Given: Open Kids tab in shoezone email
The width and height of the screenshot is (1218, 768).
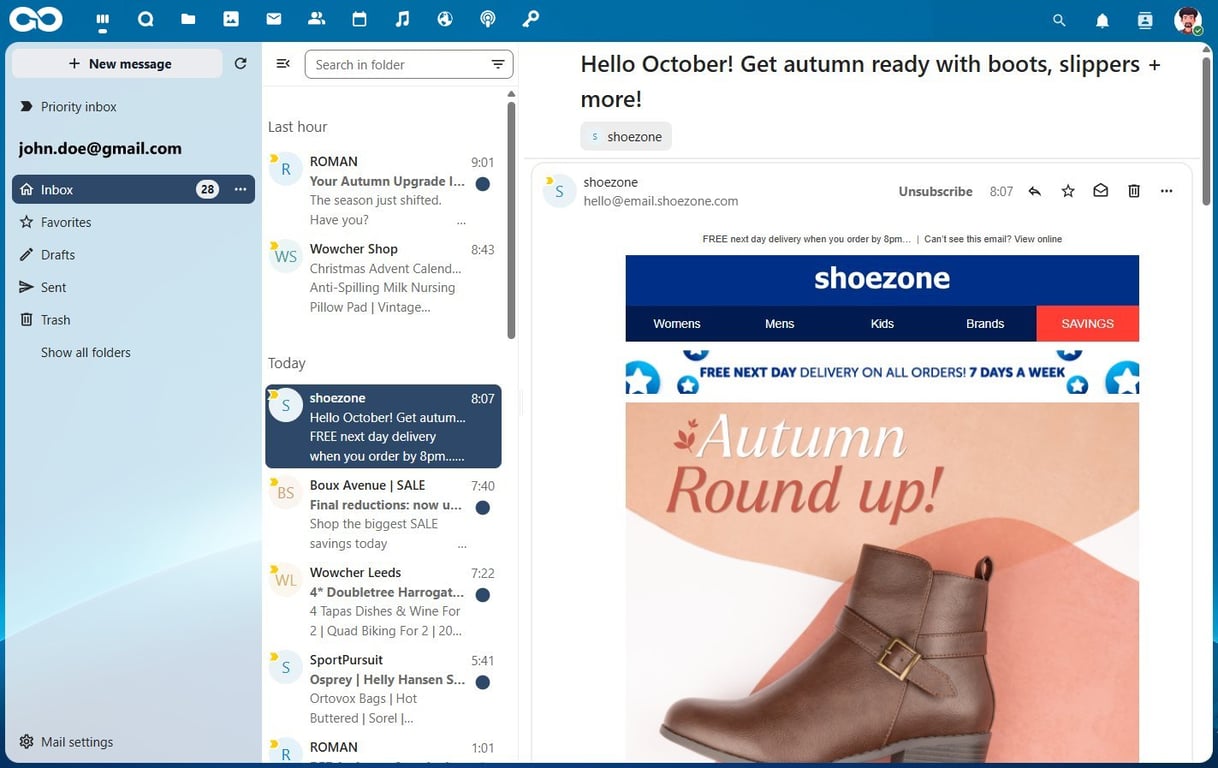Looking at the screenshot, I should (x=882, y=323).
